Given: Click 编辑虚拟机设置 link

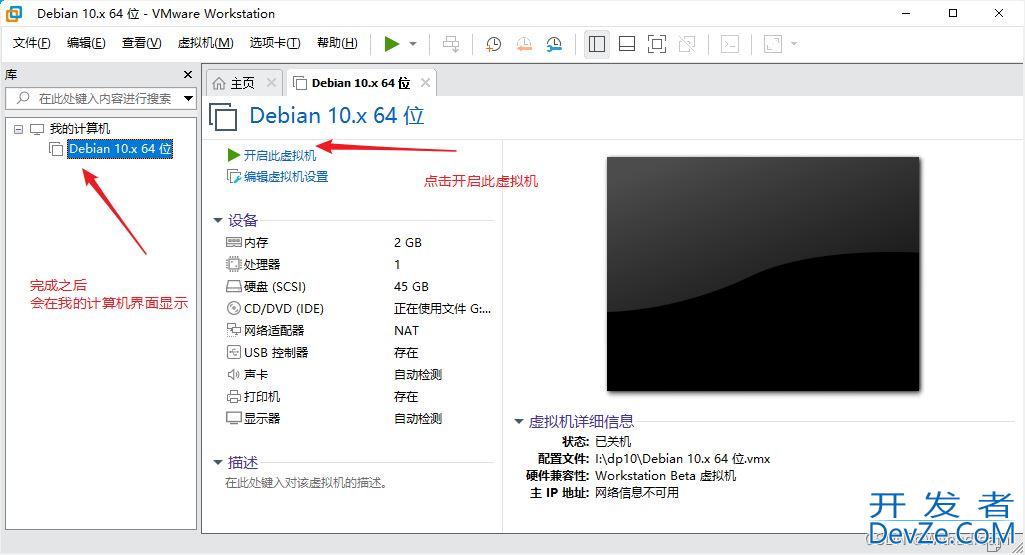Looking at the screenshot, I should [x=286, y=177].
